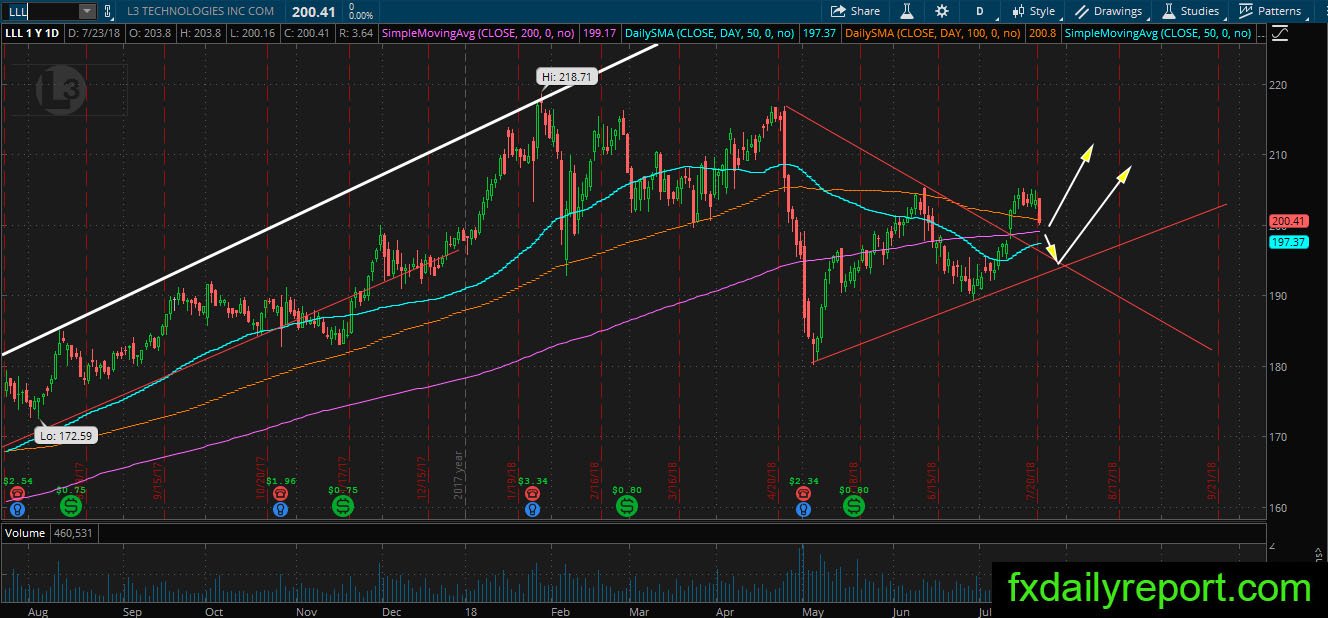Open the flask icon beside Share
Screen dimensions: 1328x618
point(906,11)
